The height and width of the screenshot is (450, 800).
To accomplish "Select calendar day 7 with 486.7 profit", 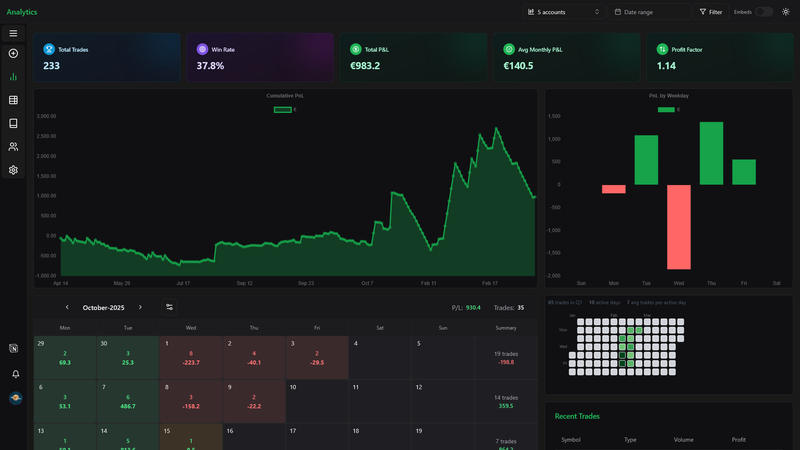I will click(128, 401).
